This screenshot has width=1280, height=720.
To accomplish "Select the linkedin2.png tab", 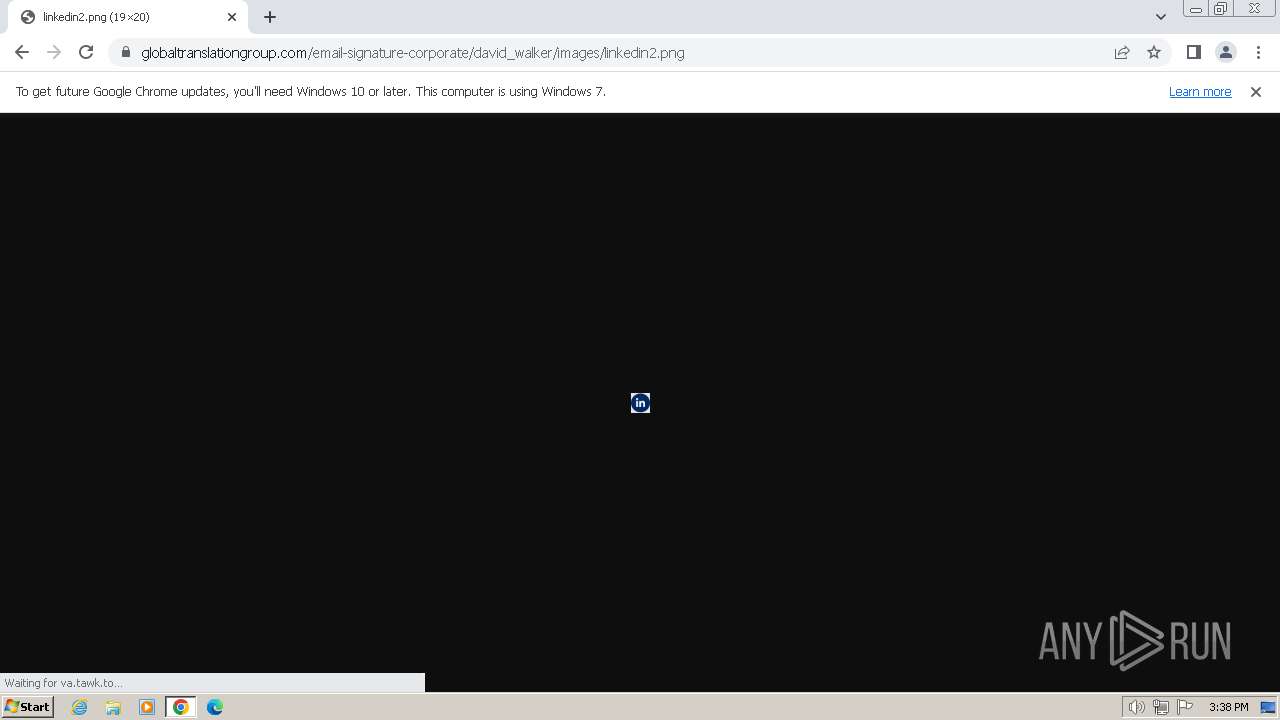I will (x=128, y=17).
